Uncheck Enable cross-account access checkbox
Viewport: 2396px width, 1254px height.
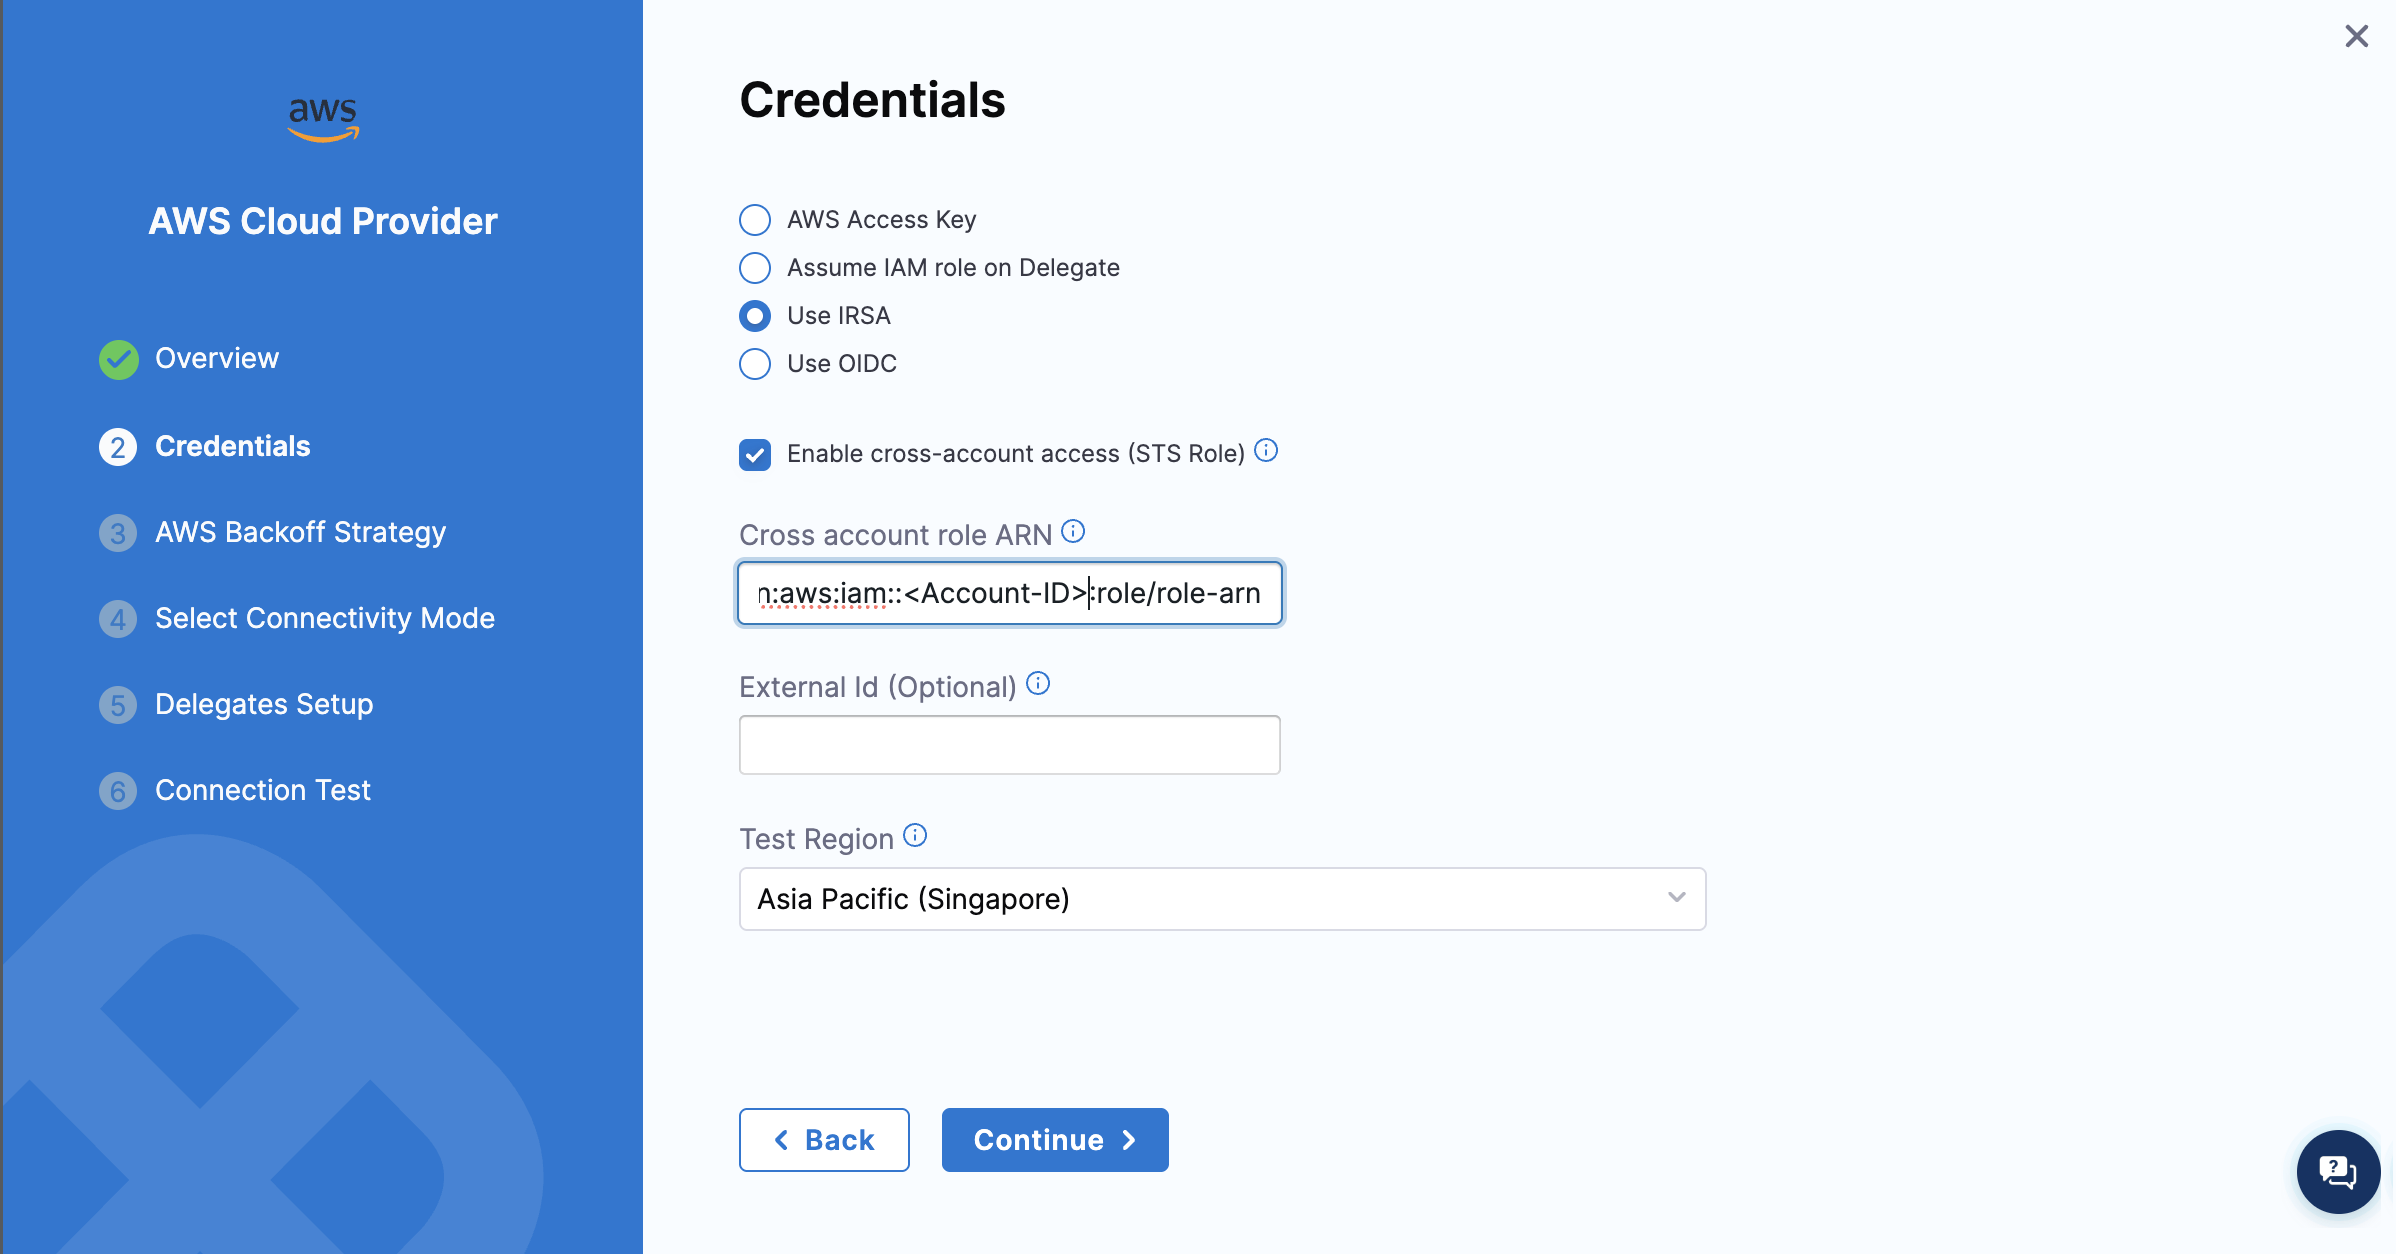755,454
